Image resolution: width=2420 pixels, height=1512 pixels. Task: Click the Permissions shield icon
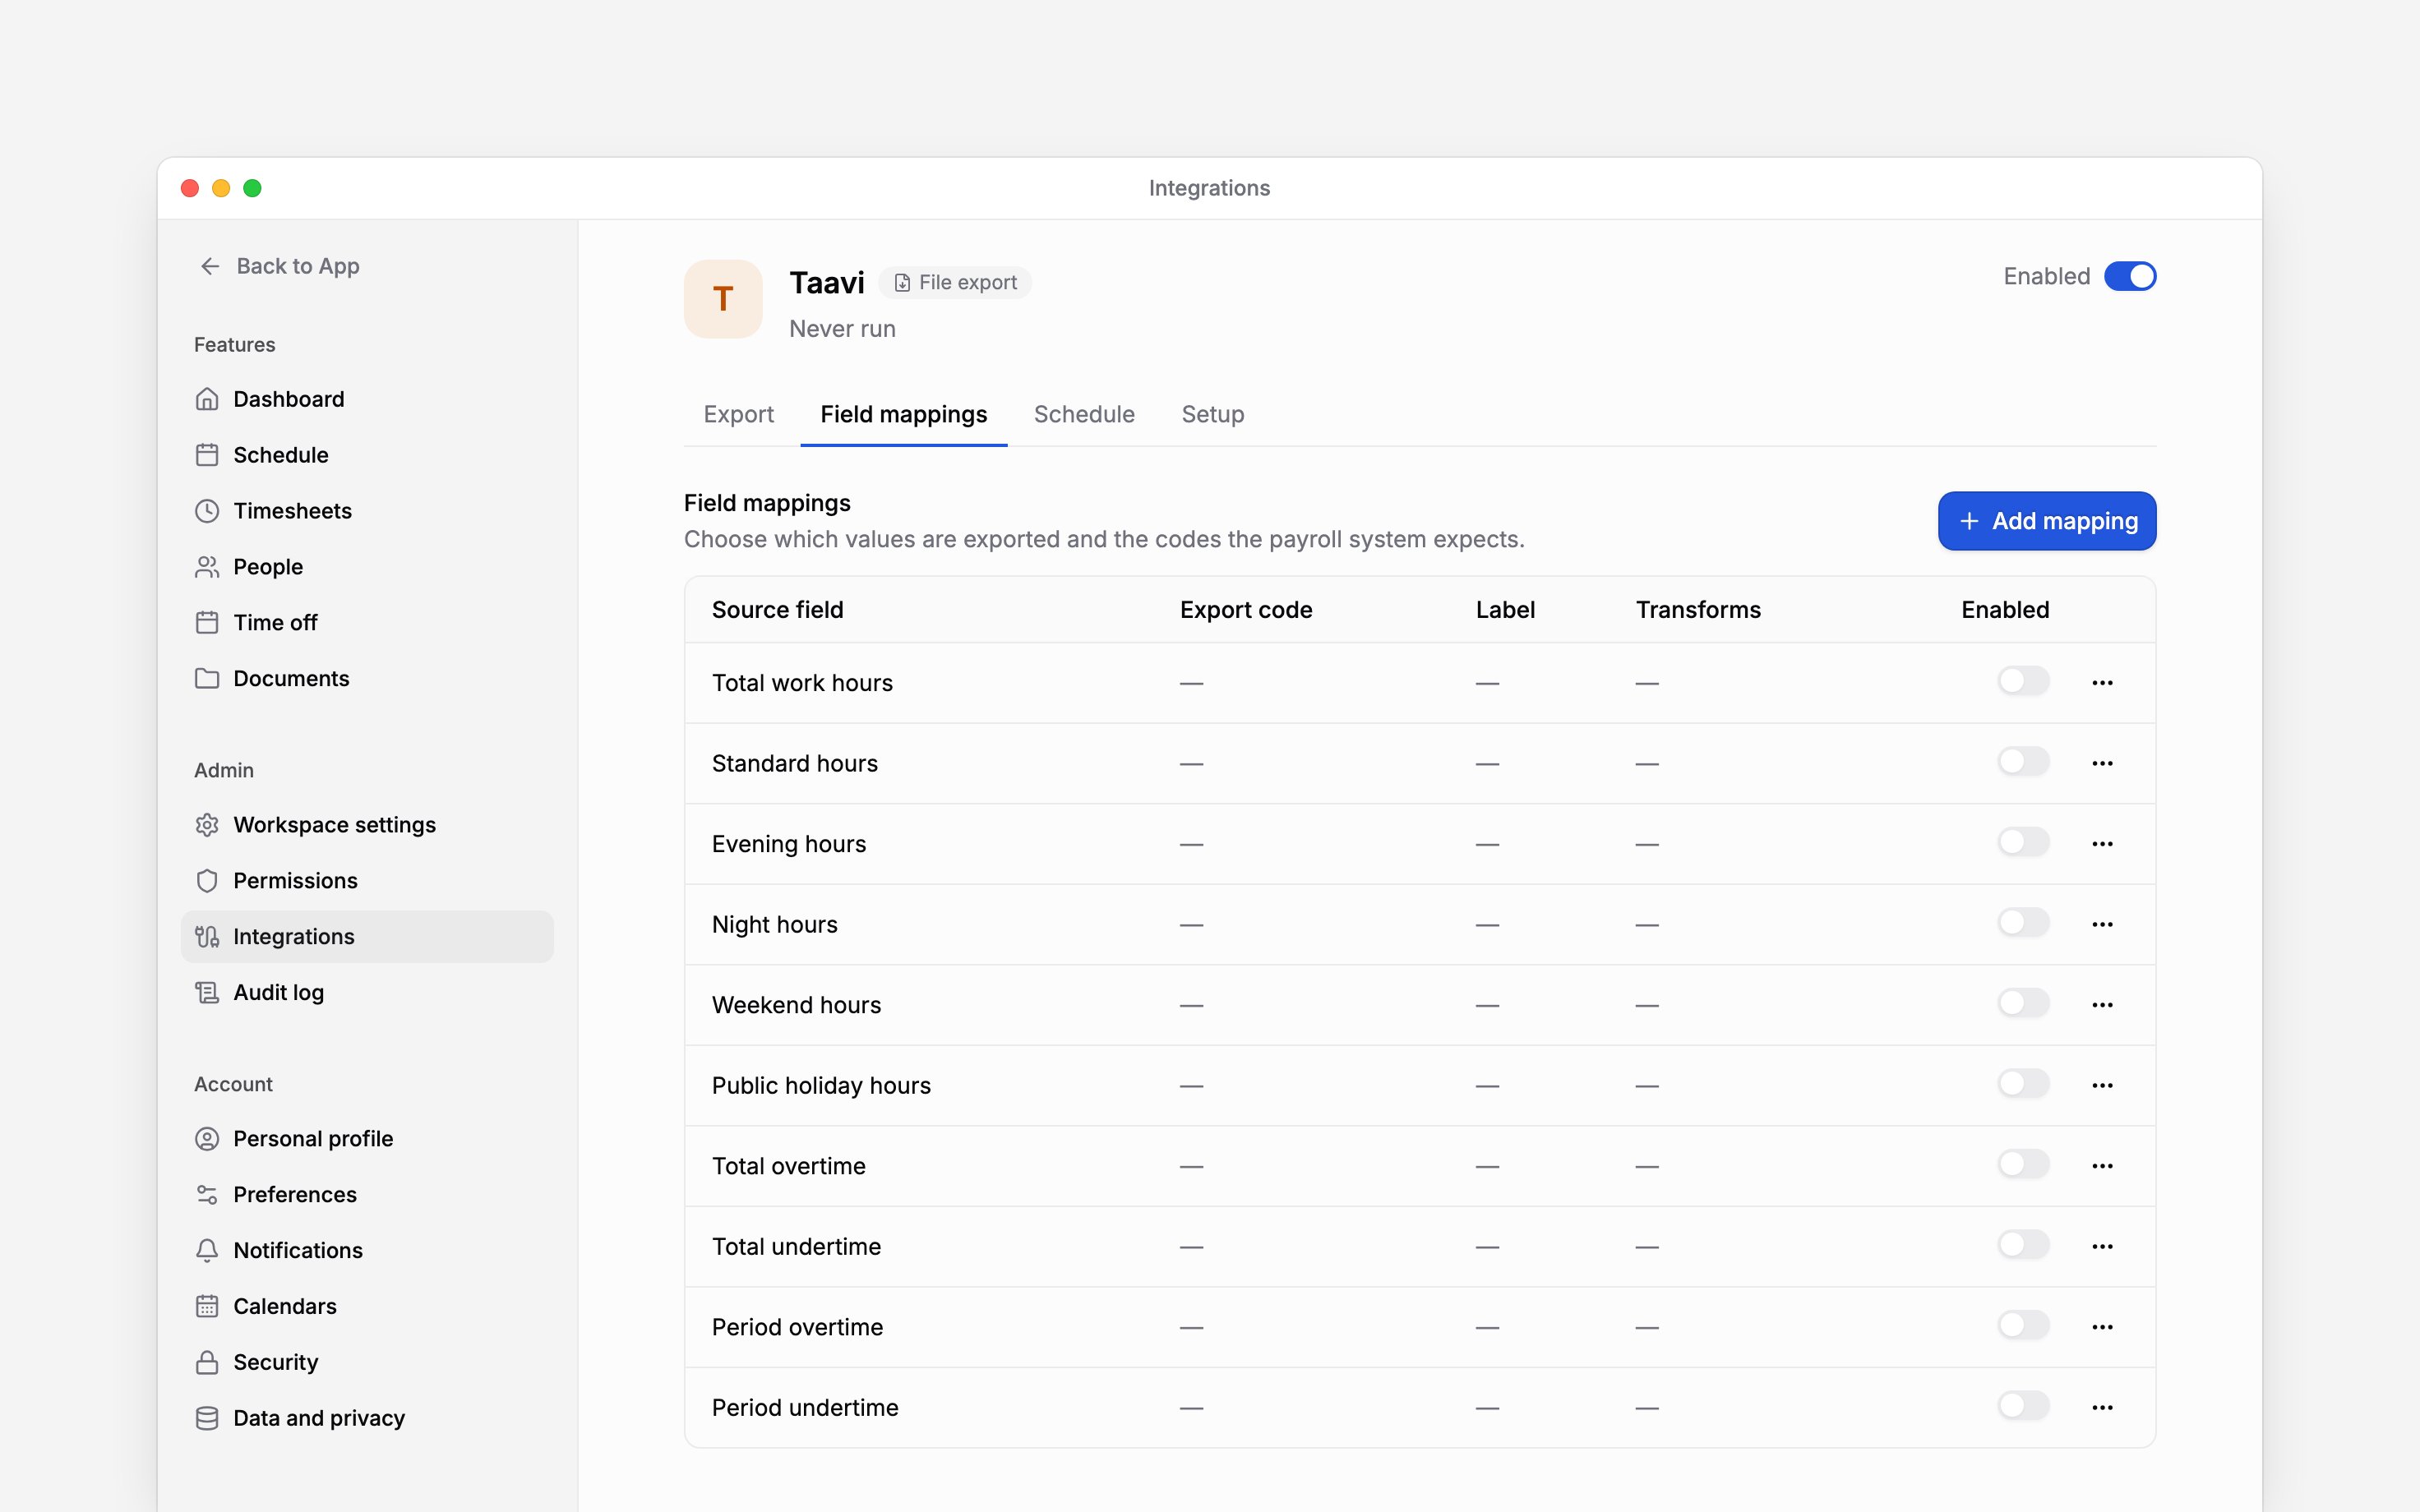(207, 881)
